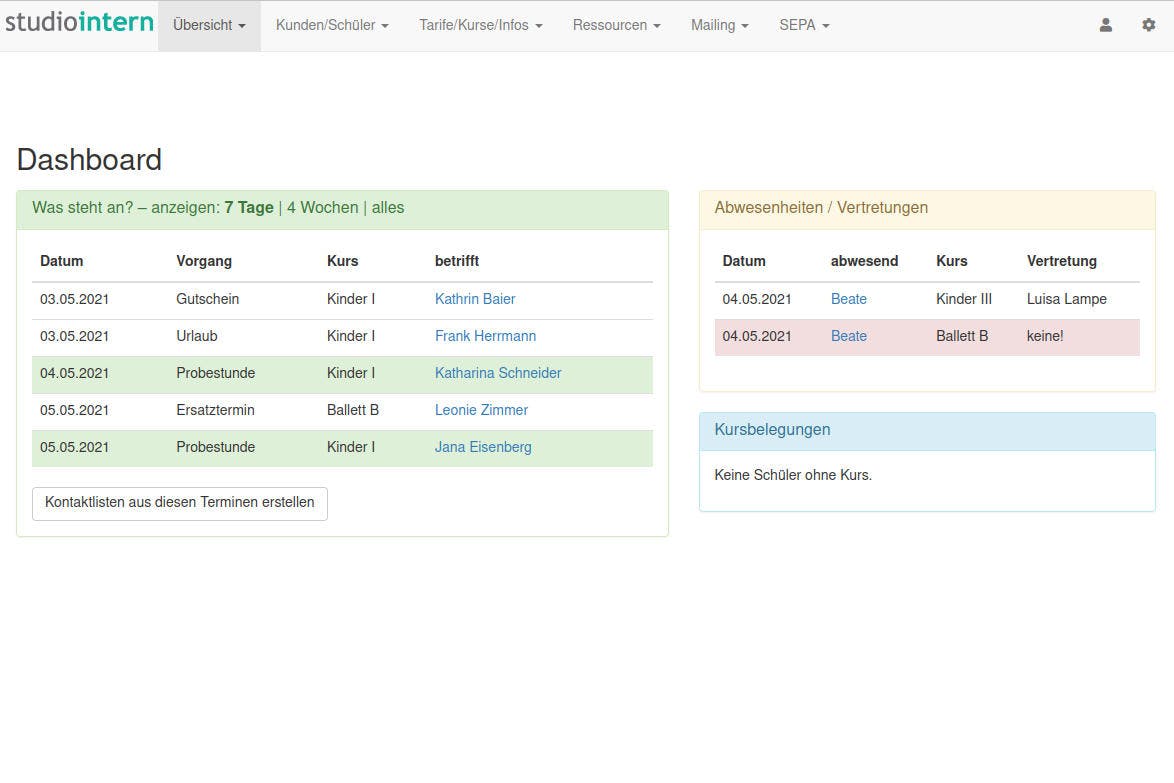Open Katharina Schneider's profile link

pos(498,373)
